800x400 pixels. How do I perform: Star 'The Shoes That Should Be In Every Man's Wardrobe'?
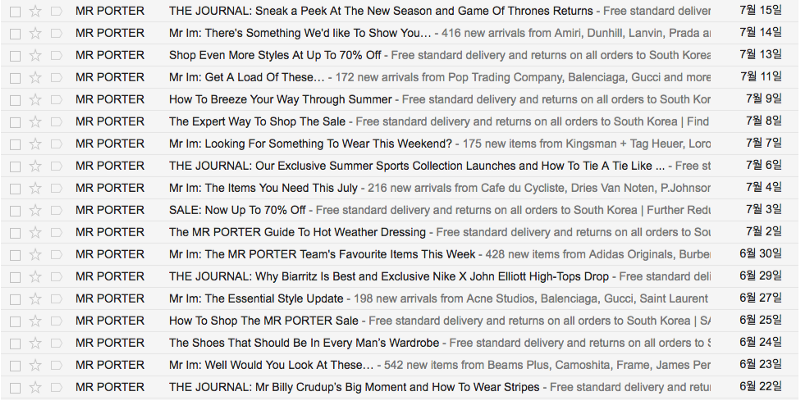[x=36, y=343]
